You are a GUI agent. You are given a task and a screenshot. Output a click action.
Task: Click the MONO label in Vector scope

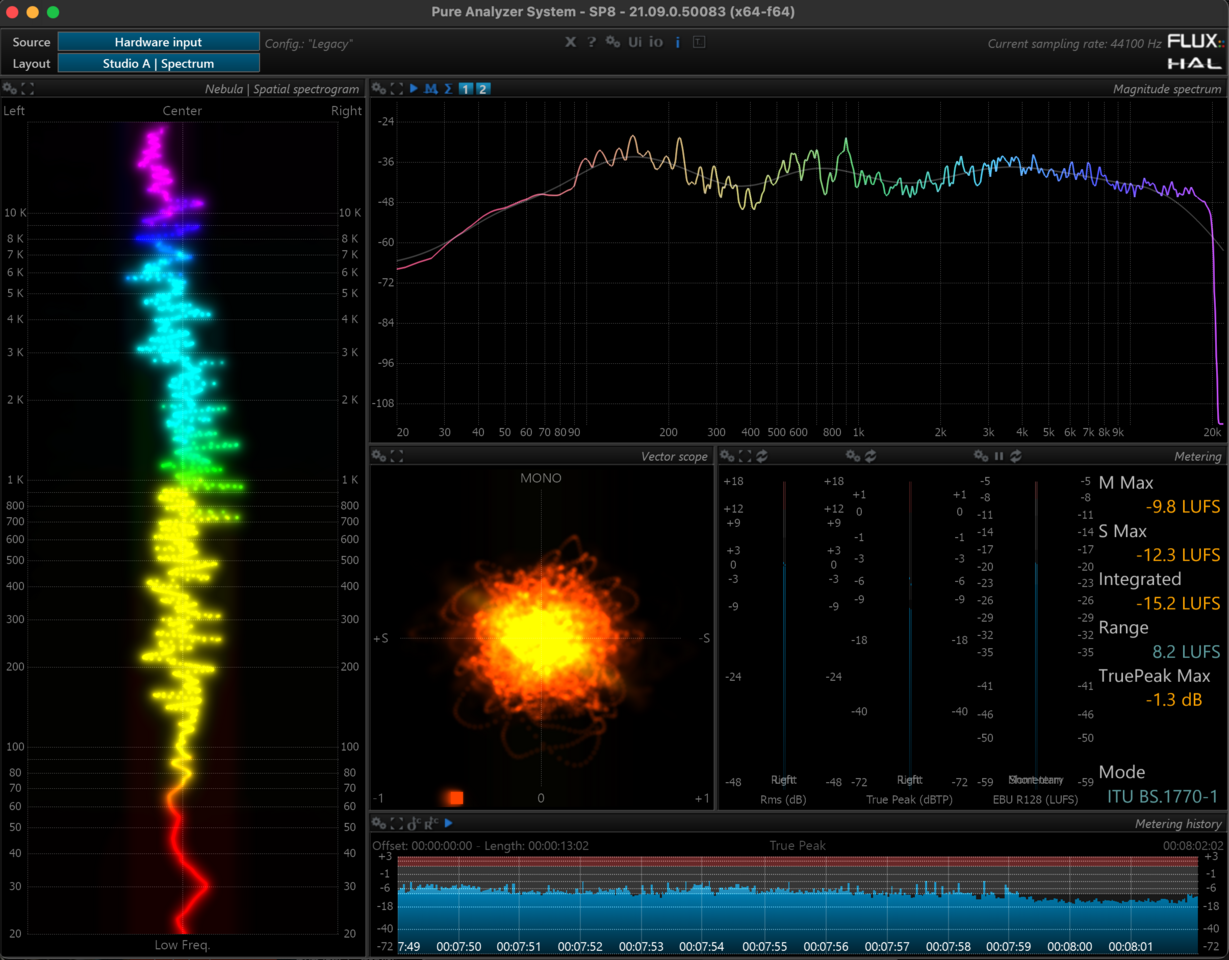[541, 478]
